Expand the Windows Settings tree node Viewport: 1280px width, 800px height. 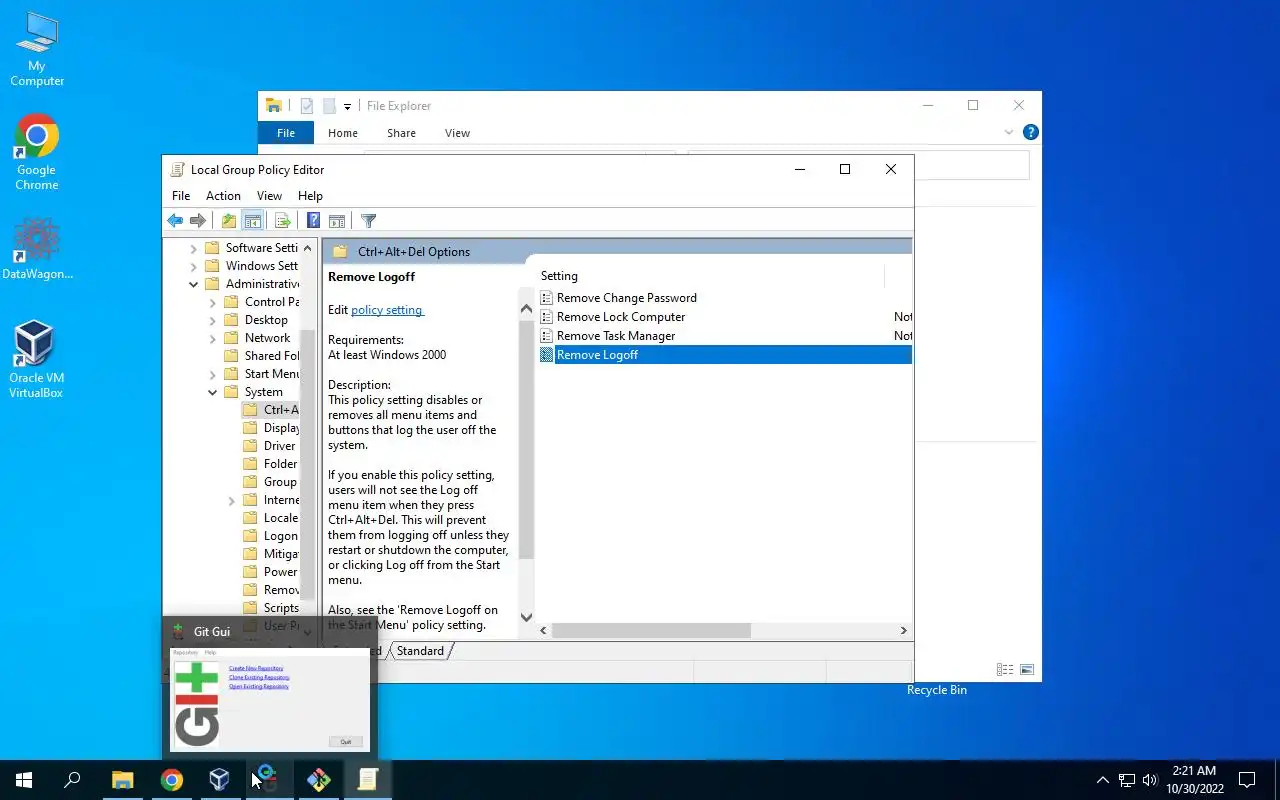194,266
